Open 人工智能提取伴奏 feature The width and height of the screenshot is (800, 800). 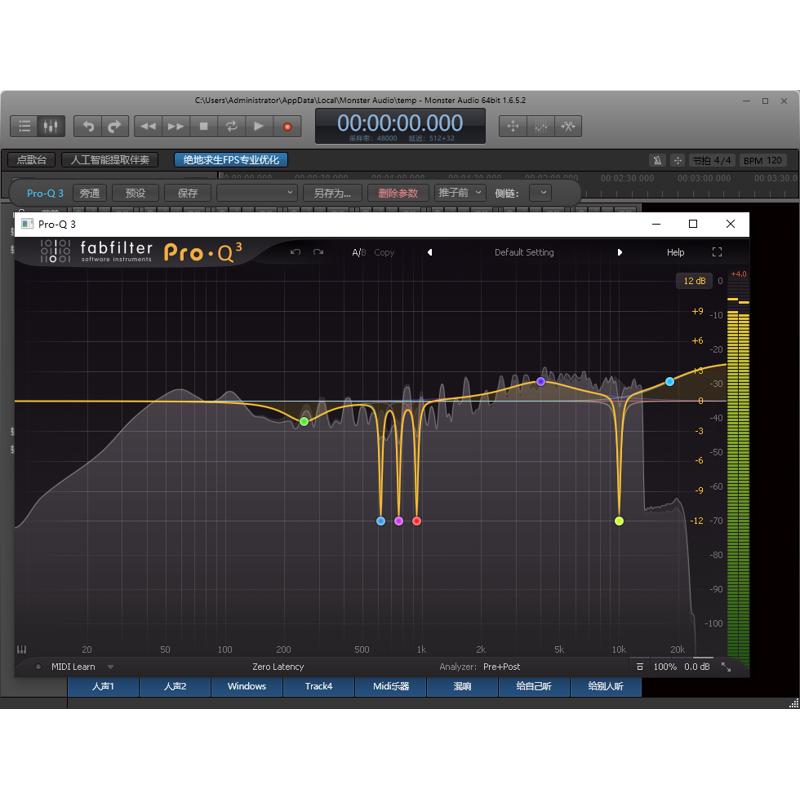coord(110,160)
